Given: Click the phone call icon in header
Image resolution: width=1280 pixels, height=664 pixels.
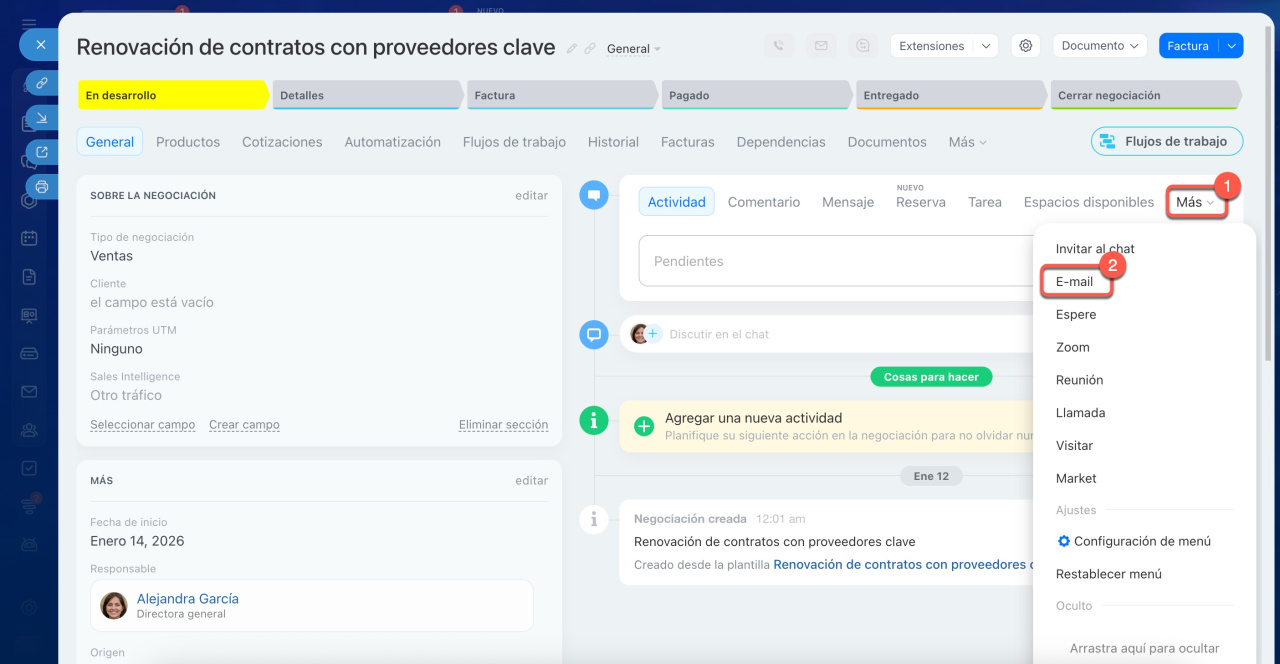Looking at the screenshot, I should [779, 46].
